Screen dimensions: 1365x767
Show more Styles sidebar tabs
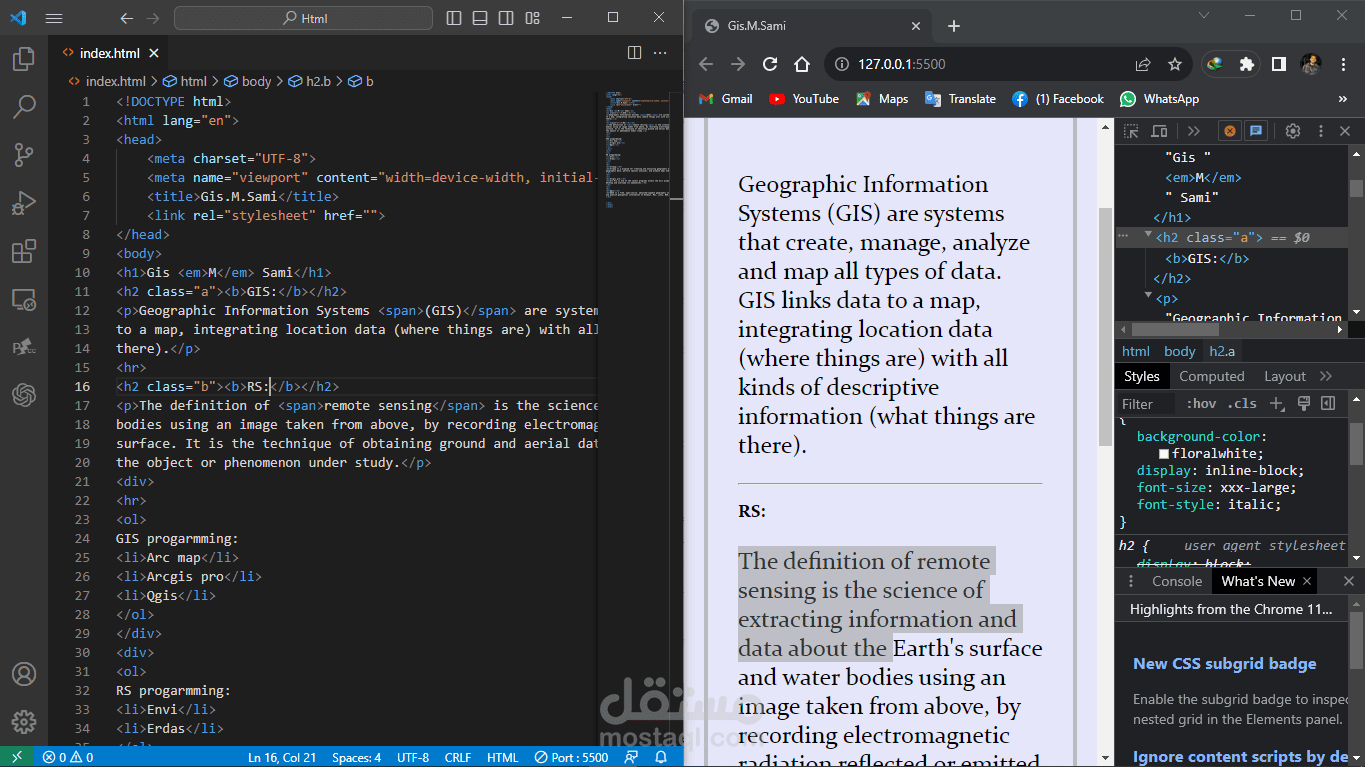[1326, 376]
